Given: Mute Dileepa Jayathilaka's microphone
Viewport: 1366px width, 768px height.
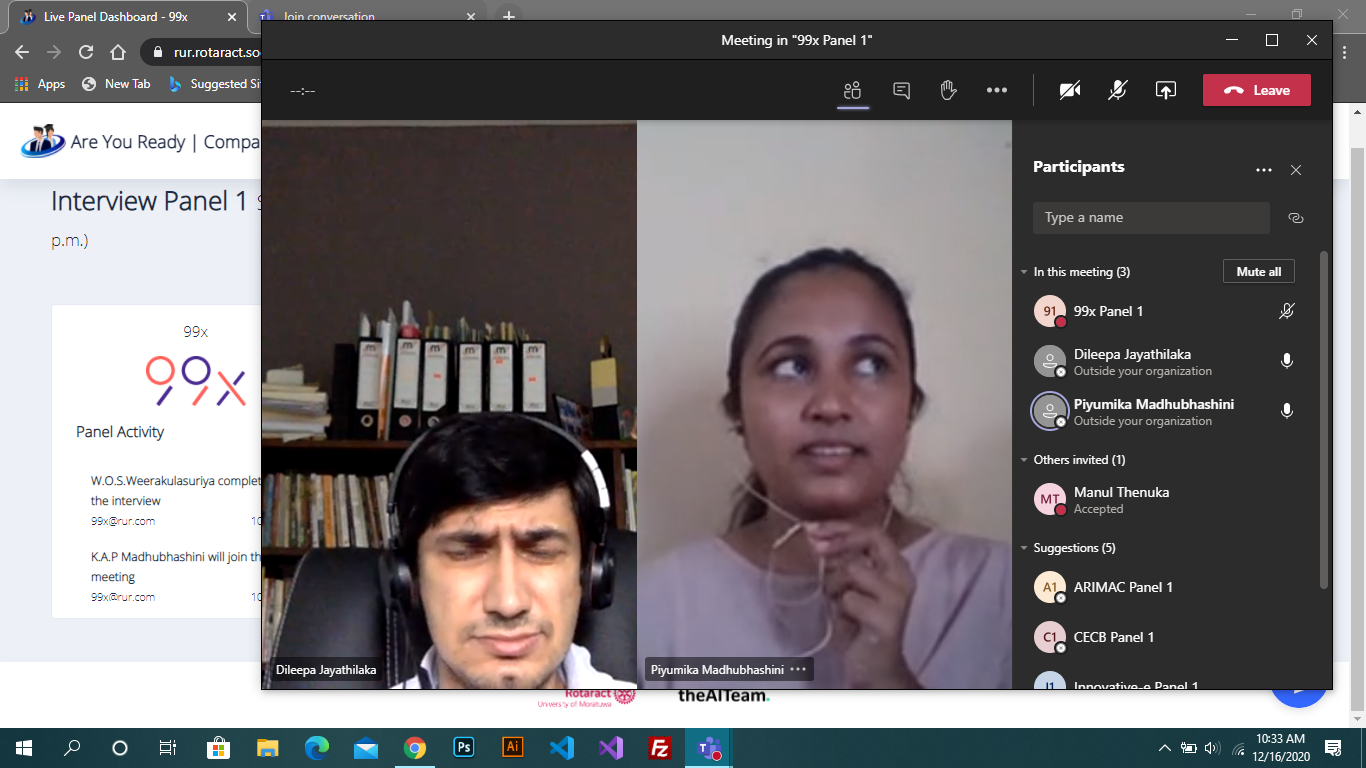Looking at the screenshot, I should pyautogui.click(x=1287, y=361).
